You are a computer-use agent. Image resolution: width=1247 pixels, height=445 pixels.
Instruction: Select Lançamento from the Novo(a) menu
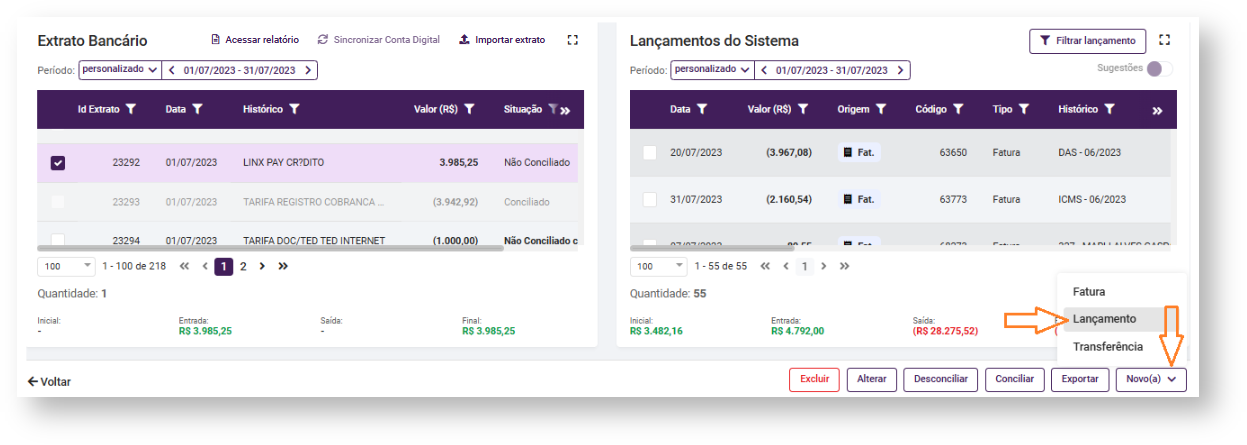[x=1121, y=319]
